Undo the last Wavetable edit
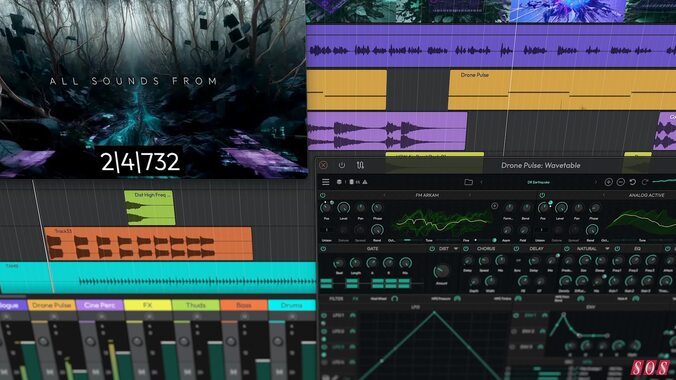 (632, 182)
